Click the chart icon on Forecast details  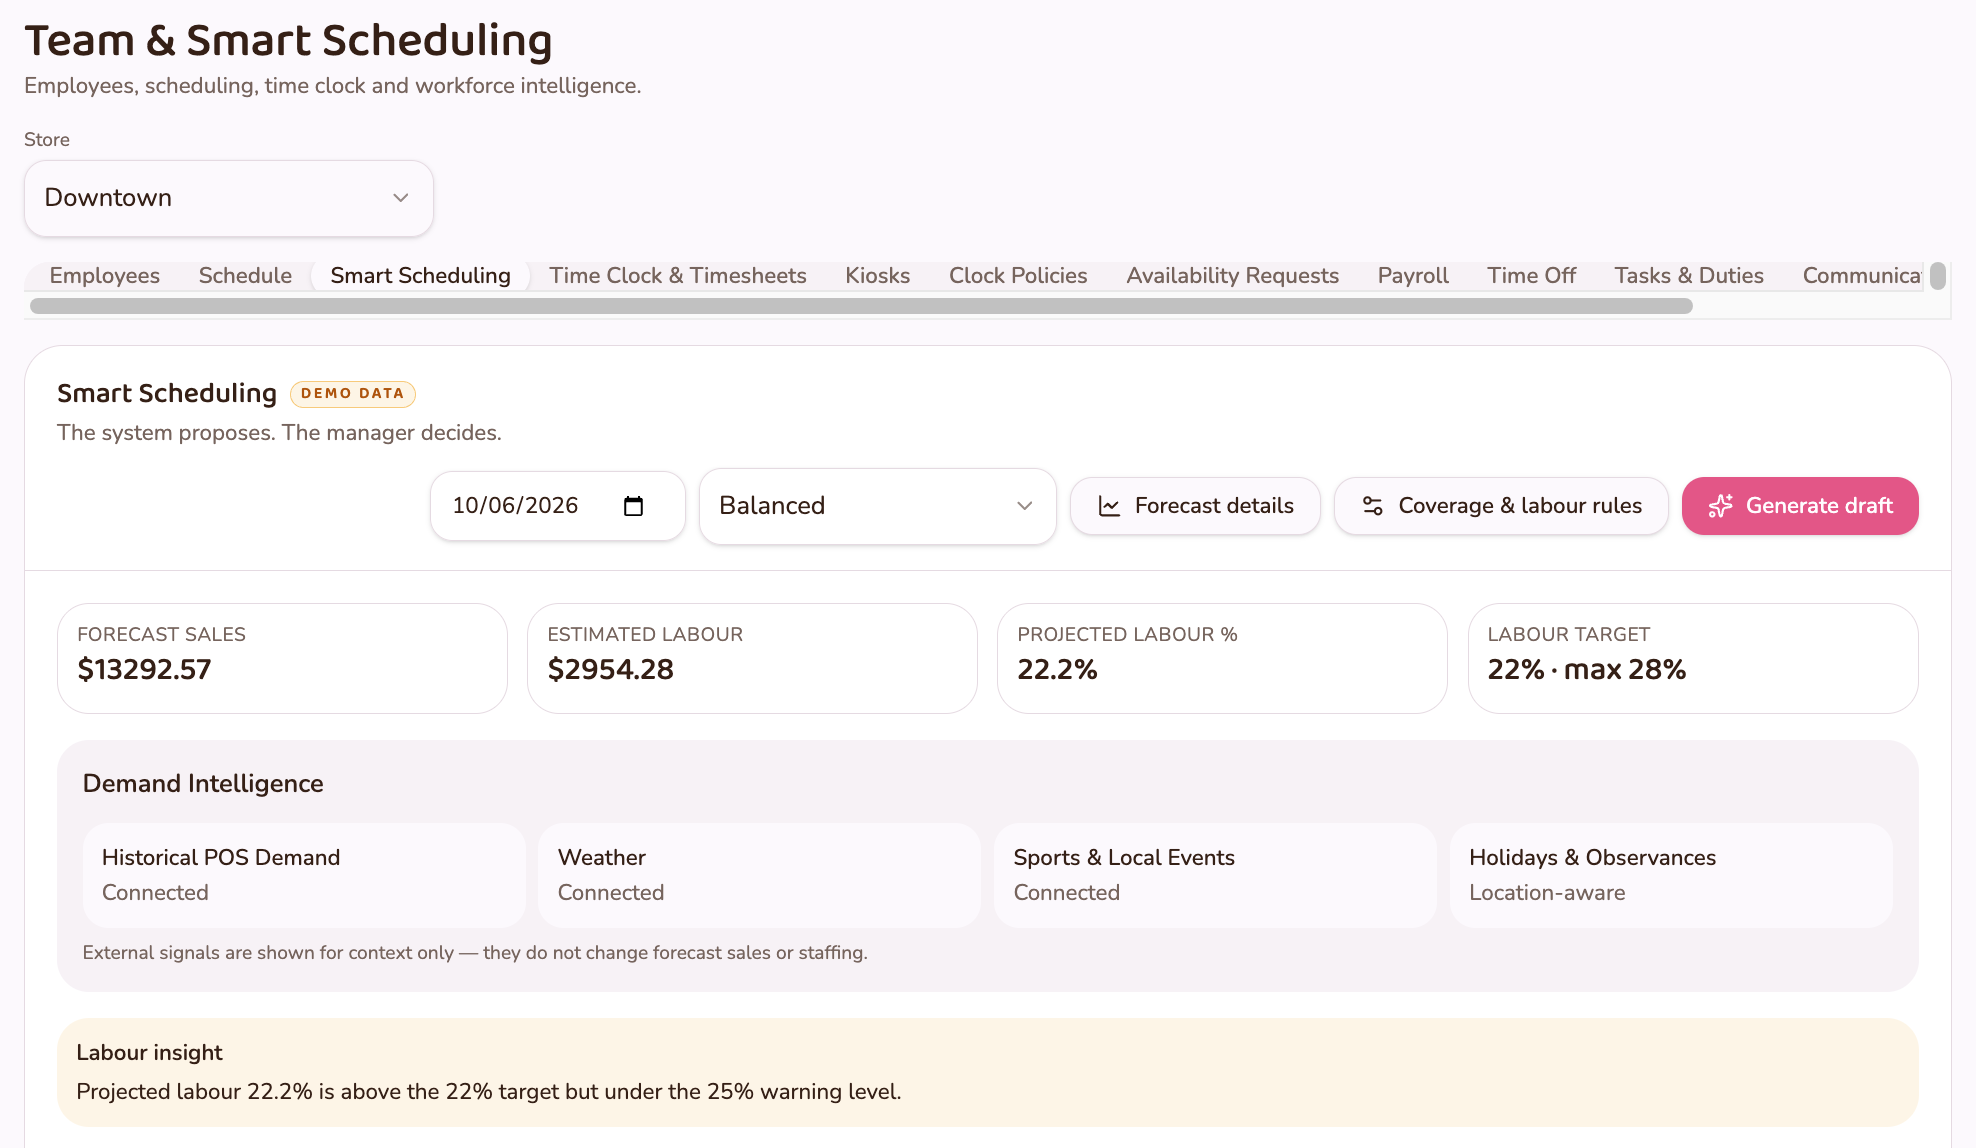click(1109, 506)
